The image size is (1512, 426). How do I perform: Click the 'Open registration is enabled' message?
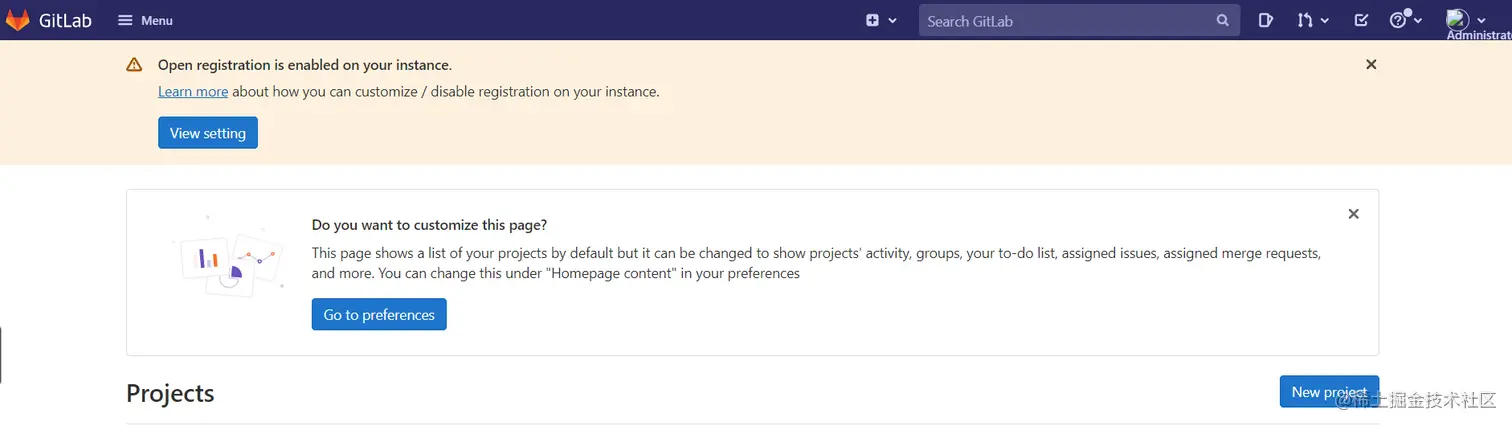305,65
